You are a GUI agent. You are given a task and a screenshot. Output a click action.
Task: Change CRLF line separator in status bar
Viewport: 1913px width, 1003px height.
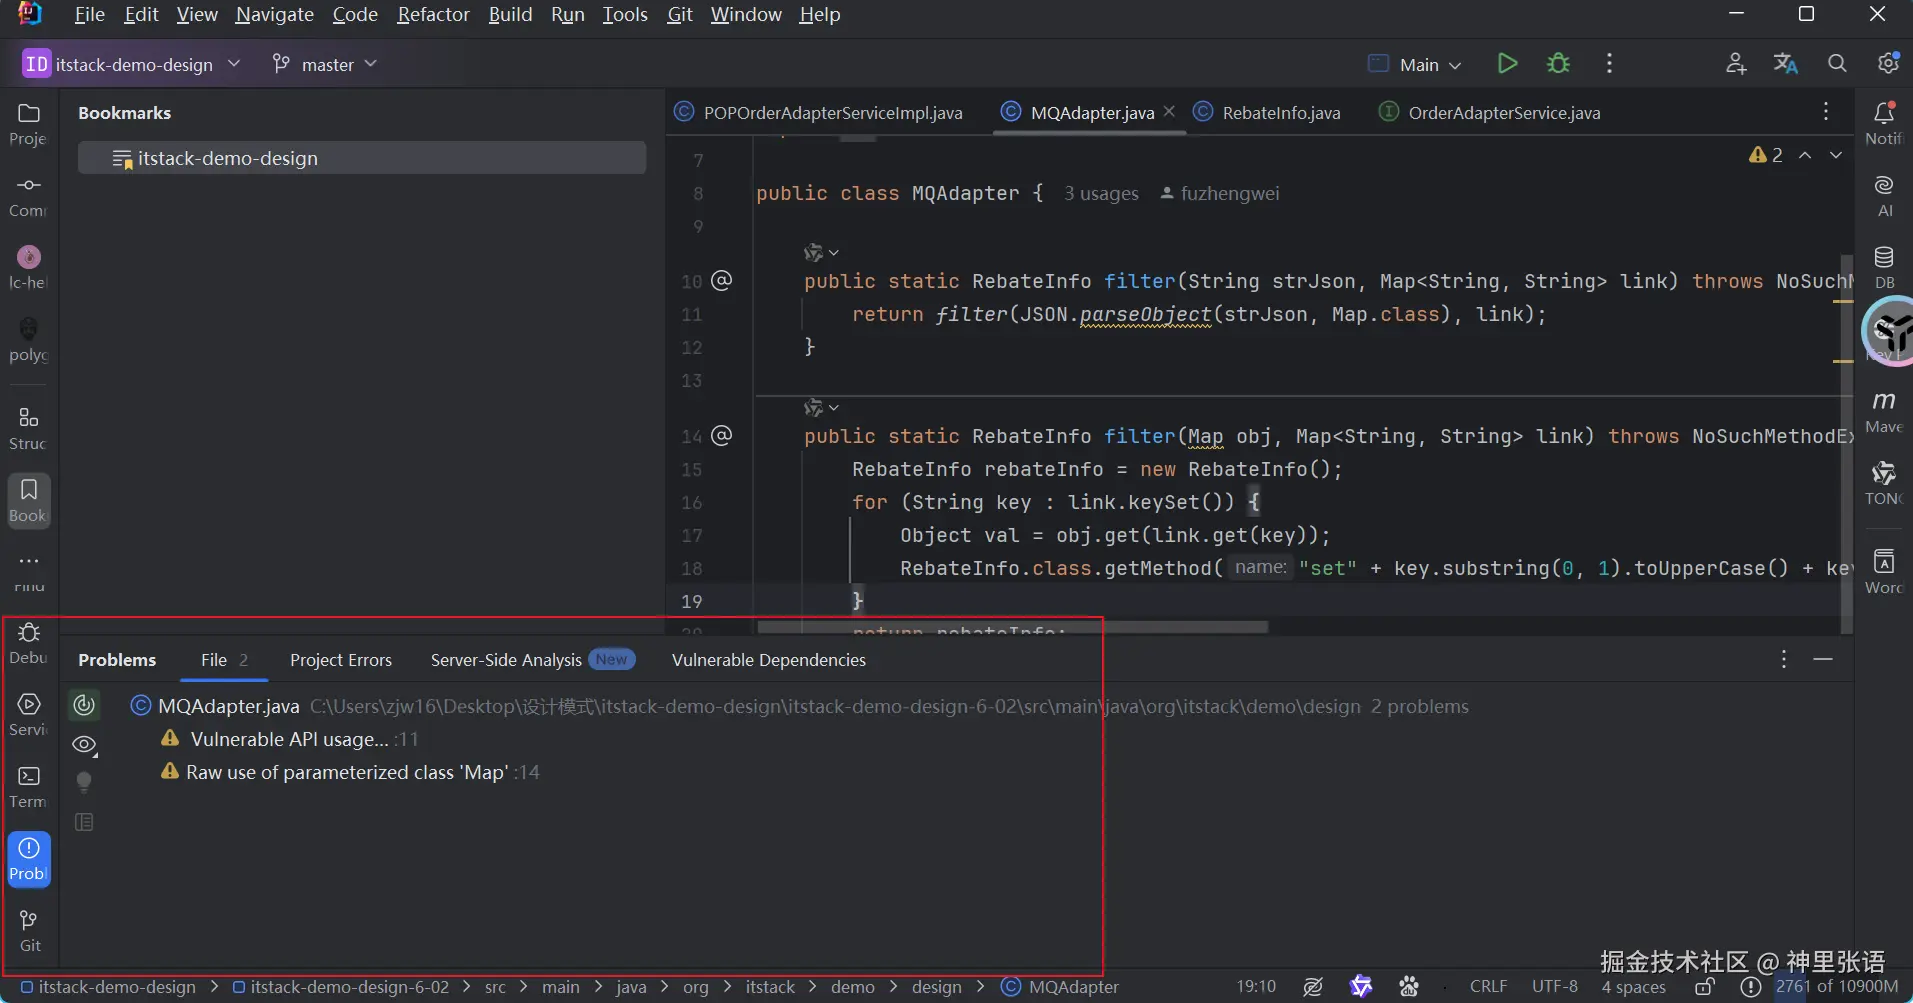click(x=1488, y=987)
